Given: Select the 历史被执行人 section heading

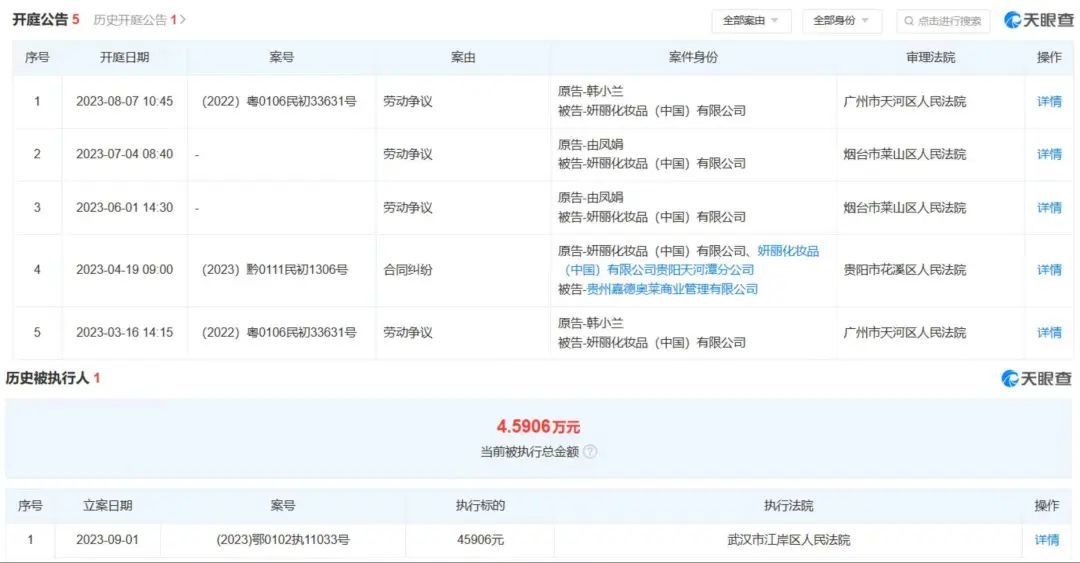Looking at the screenshot, I should coord(48,378).
